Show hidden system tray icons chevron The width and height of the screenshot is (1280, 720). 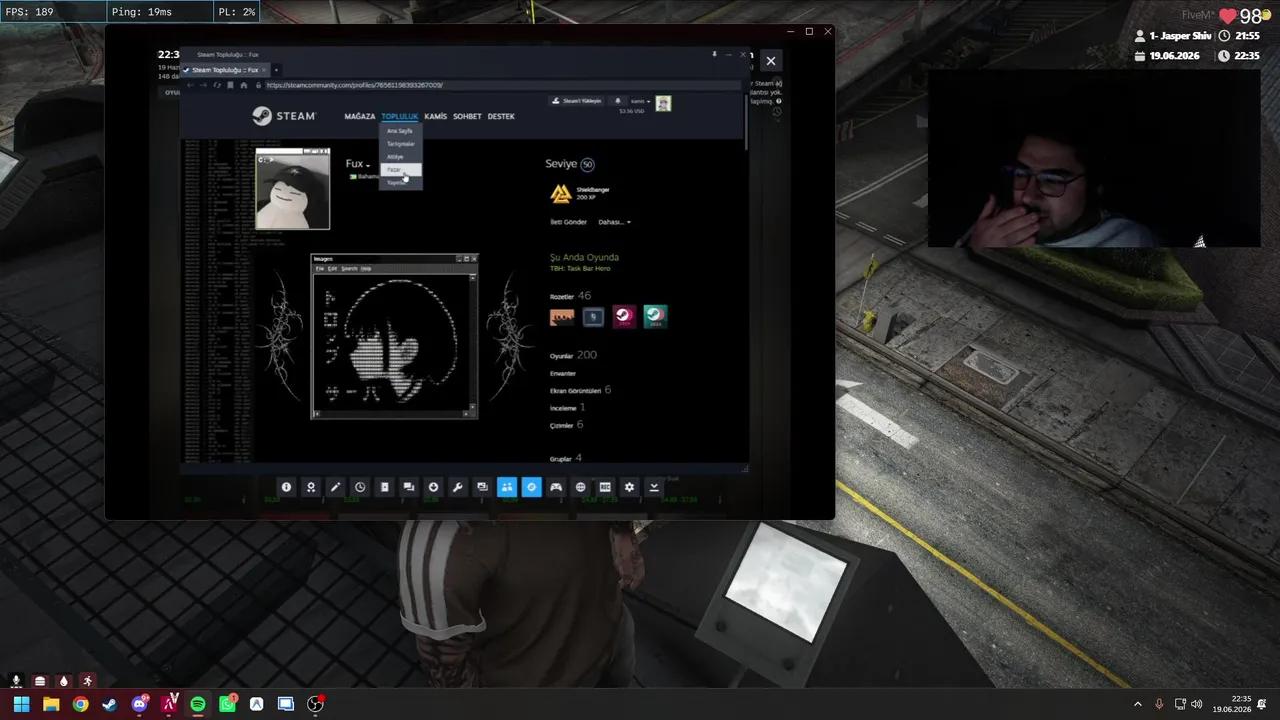point(1137,704)
